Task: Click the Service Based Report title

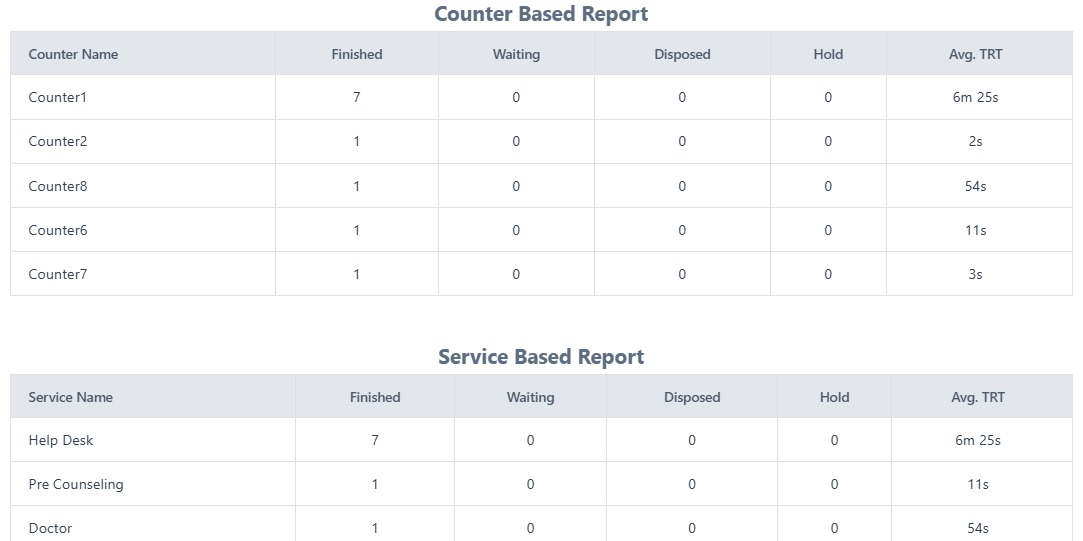Action: pyautogui.click(x=541, y=357)
